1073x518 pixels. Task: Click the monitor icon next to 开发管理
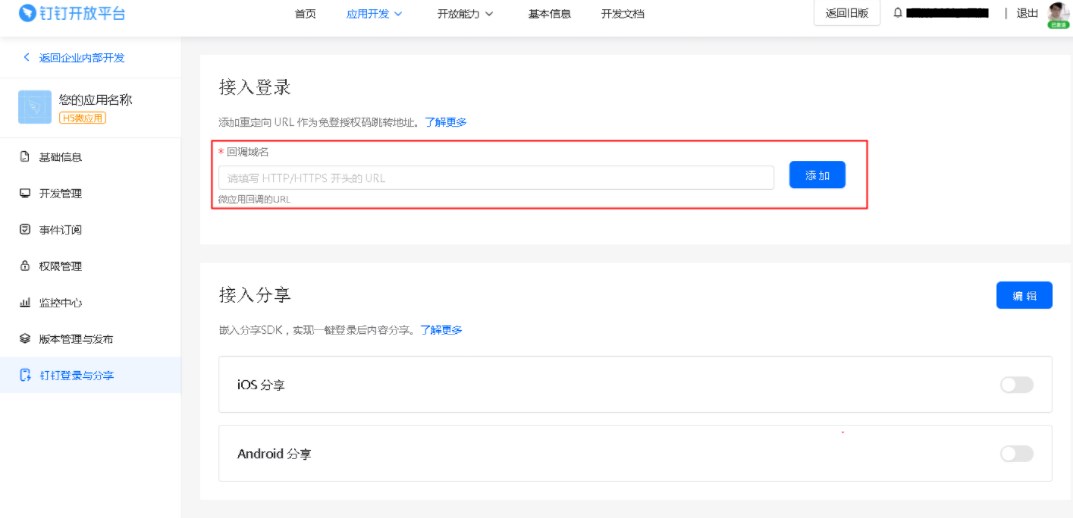(x=25, y=193)
